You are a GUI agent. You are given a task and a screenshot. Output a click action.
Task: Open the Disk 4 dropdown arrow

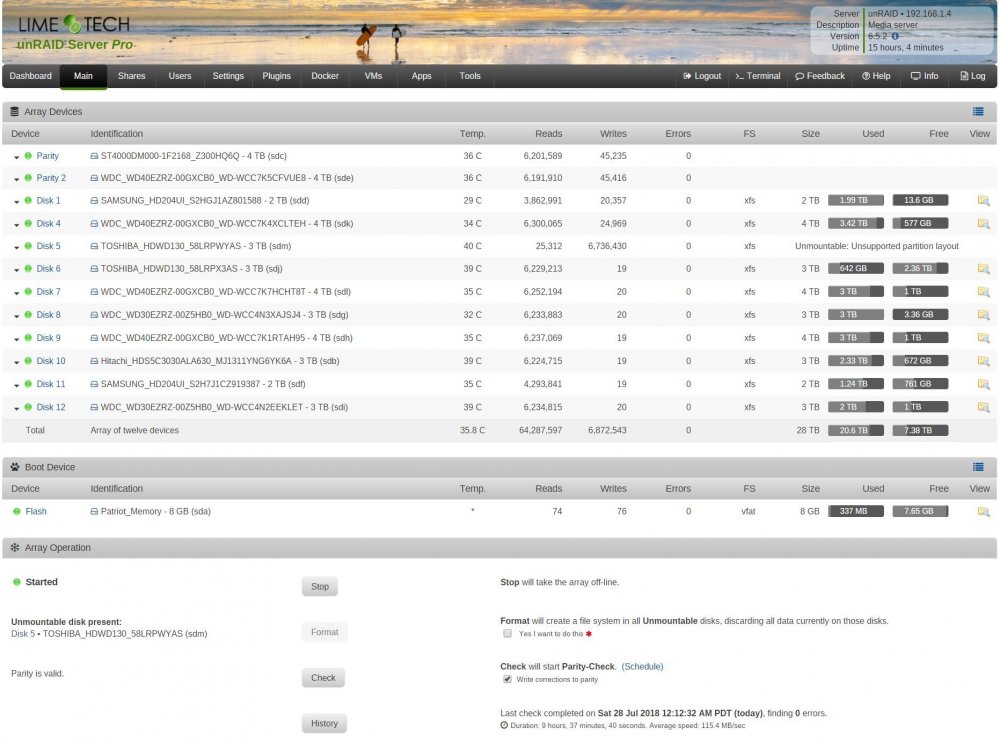pyautogui.click(x=17, y=225)
